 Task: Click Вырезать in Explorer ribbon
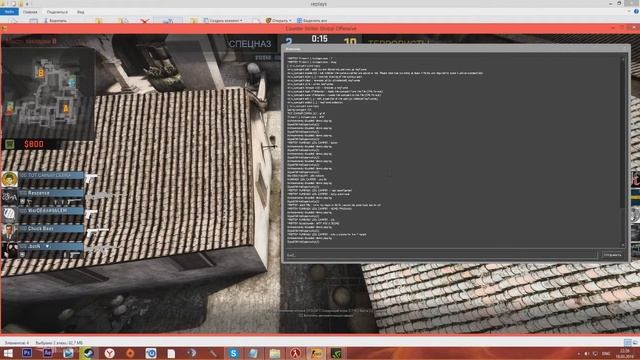click(56, 20)
